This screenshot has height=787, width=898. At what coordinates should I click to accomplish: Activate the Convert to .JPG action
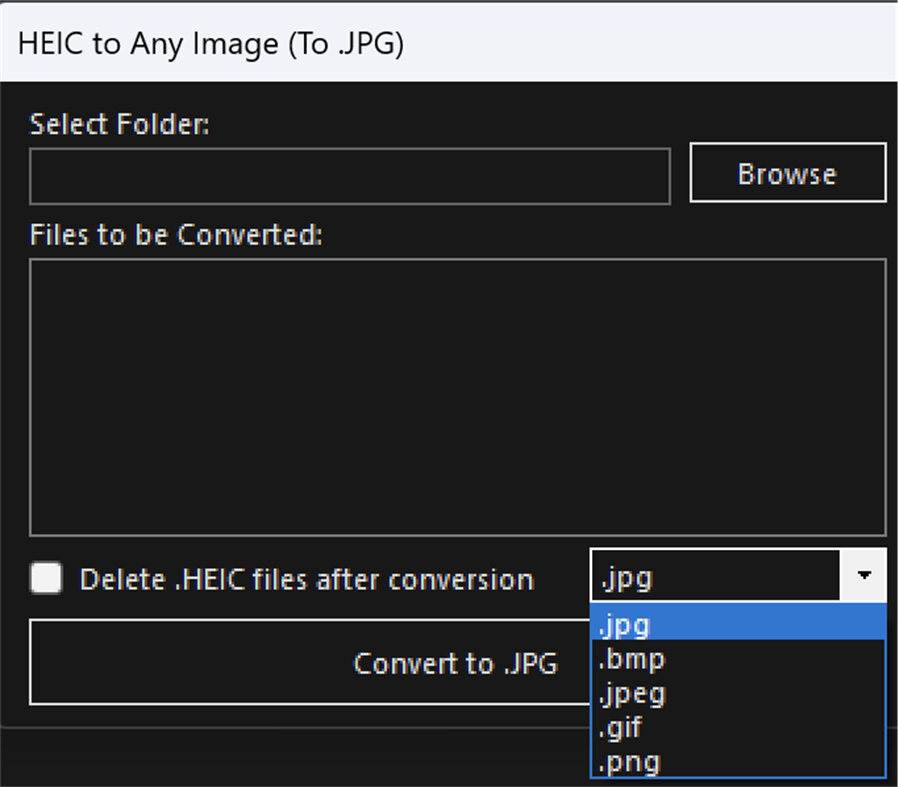pyautogui.click(x=456, y=663)
